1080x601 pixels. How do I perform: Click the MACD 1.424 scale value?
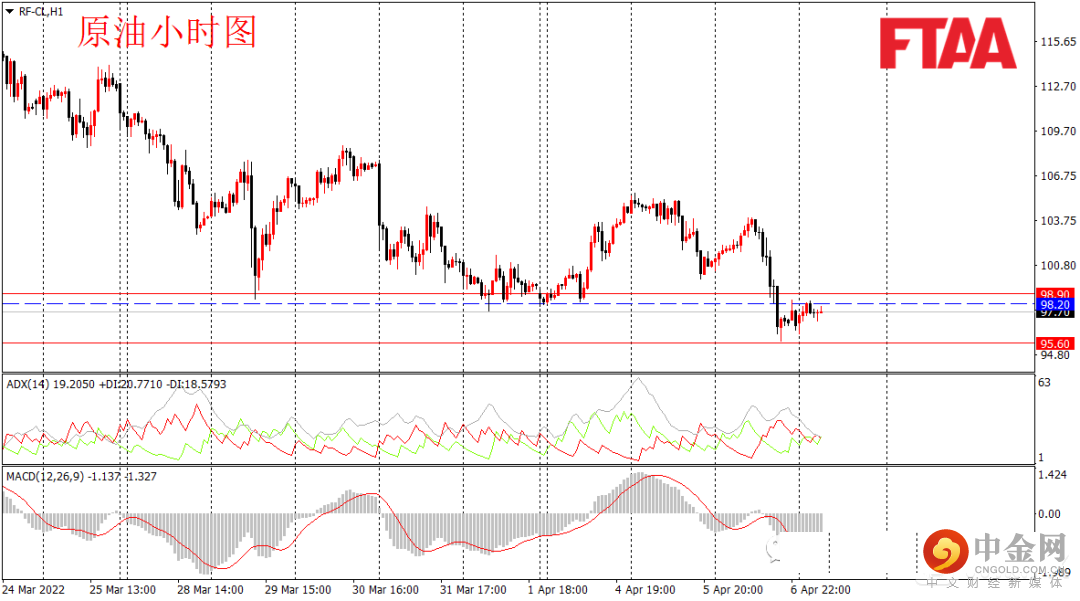coord(1052,475)
